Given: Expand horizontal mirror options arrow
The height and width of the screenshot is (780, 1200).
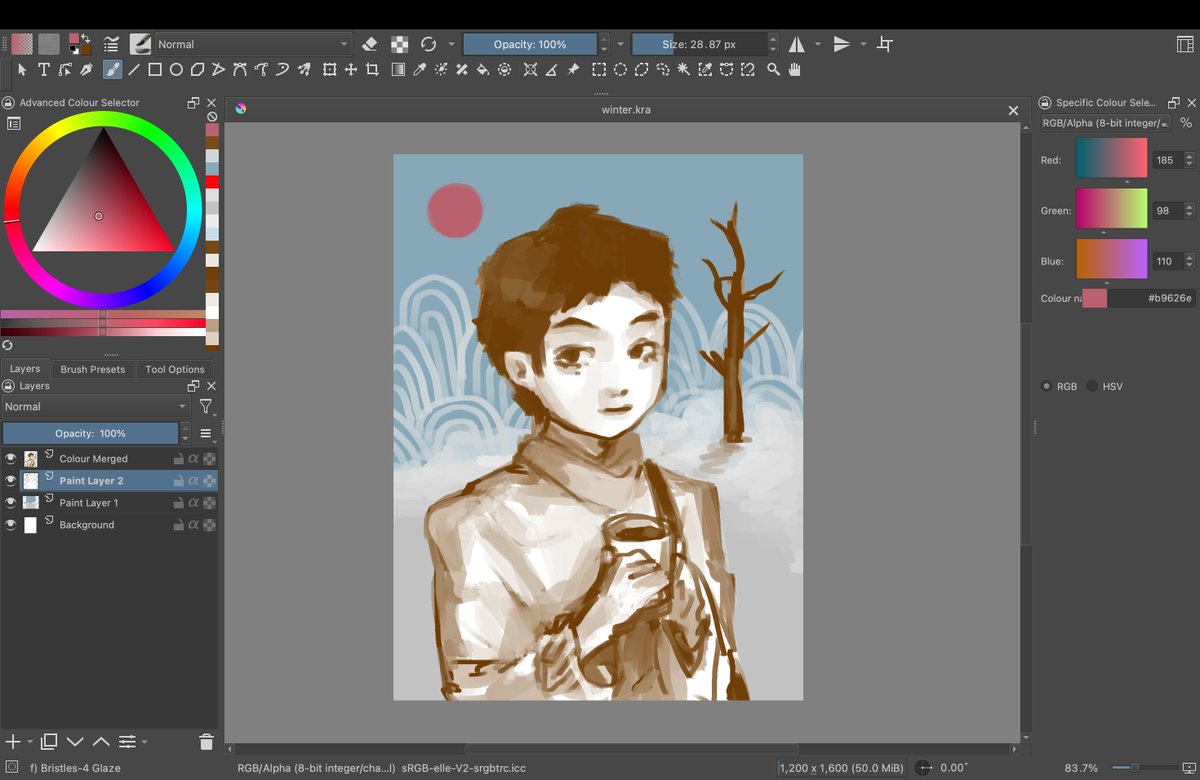Looking at the screenshot, I should coord(818,44).
